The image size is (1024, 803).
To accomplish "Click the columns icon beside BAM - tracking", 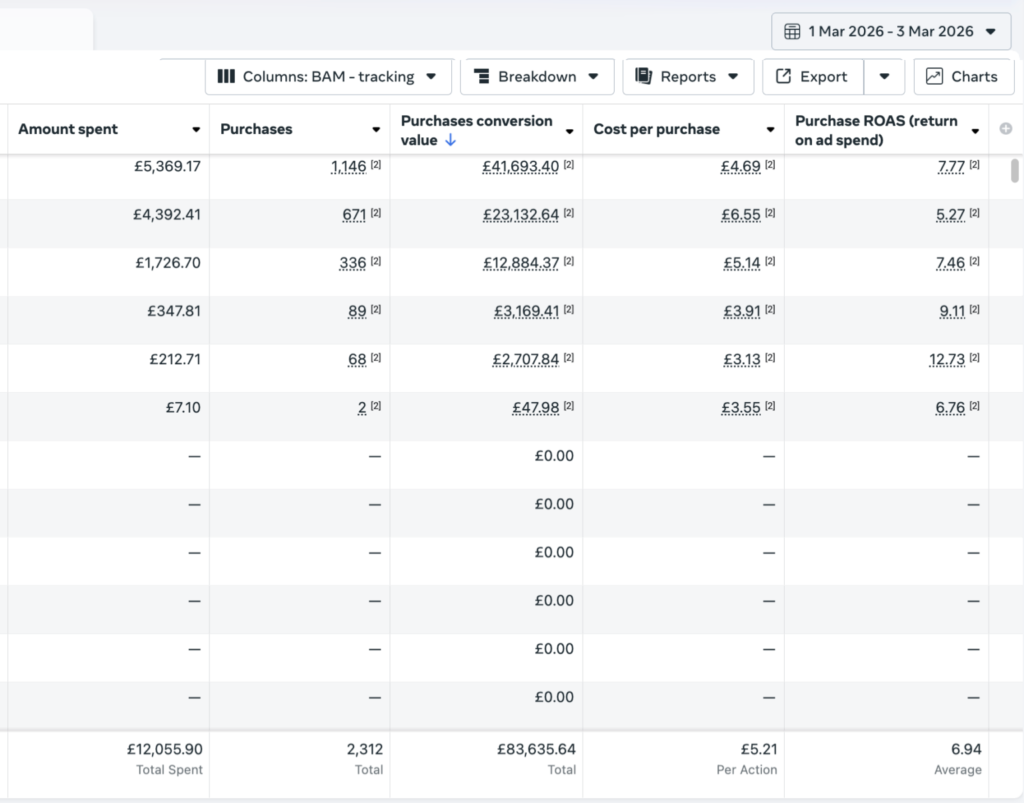I will (x=226, y=76).
